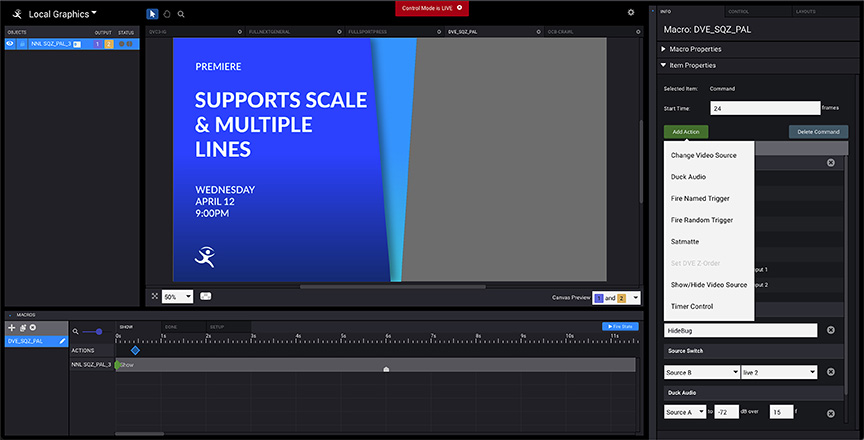Click the timeline zoom magnifier icon
The height and width of the screenshot is (440, 864).
click(x=75, y=332)
